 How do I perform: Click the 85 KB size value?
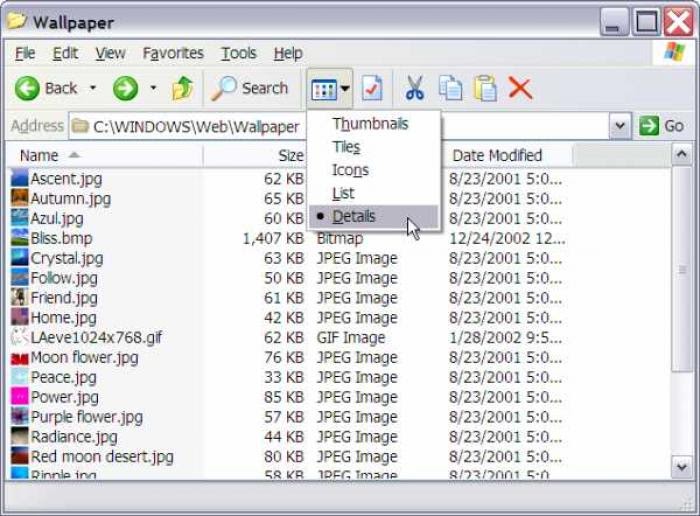[x=284, y=397]
